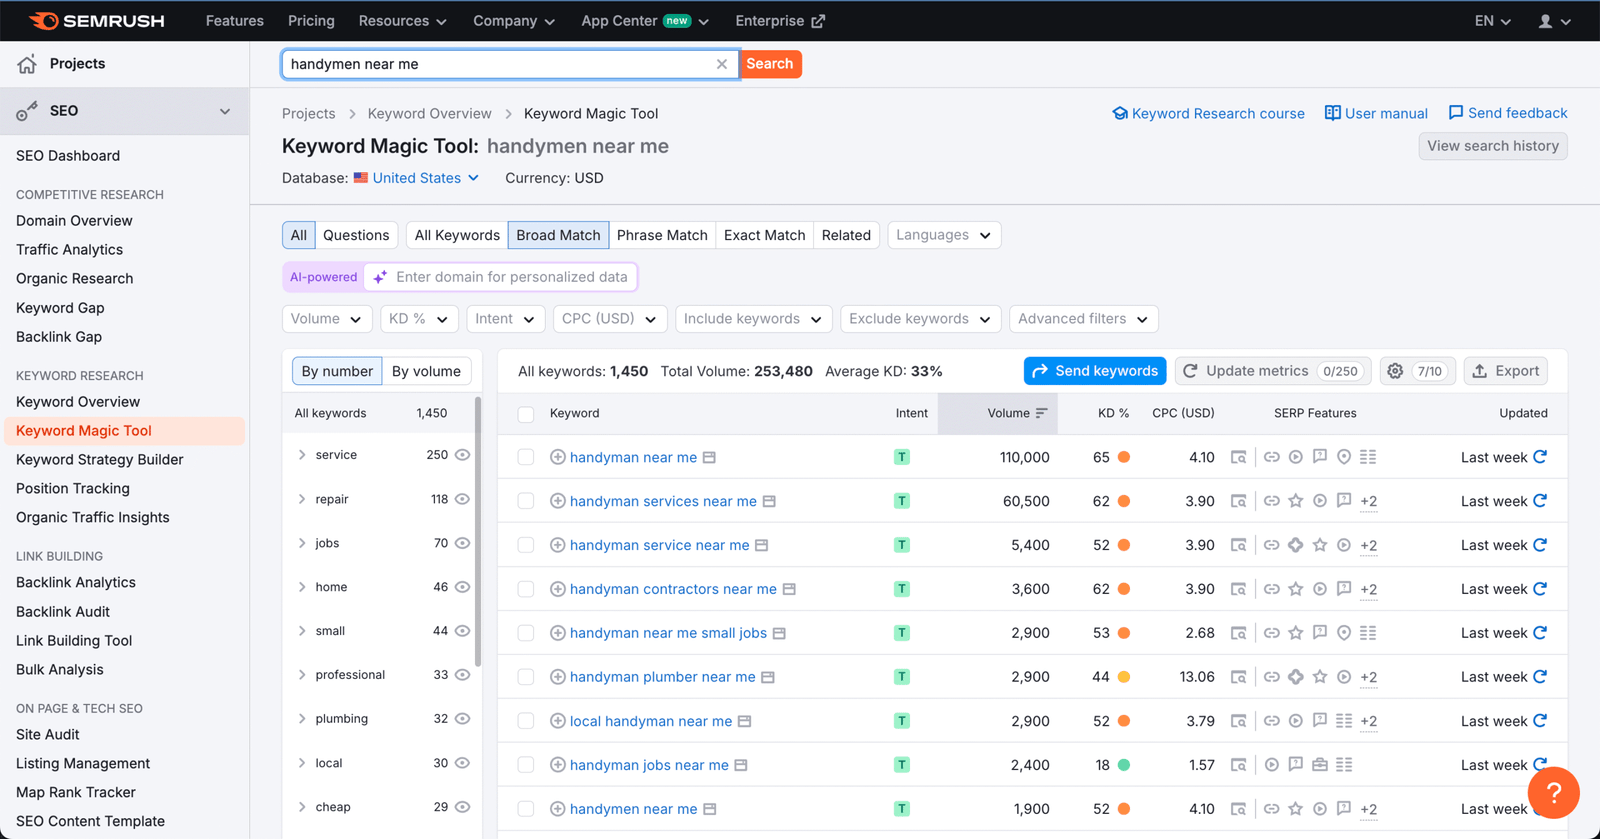Clear the search box with X icon

(x=722, y=64)
